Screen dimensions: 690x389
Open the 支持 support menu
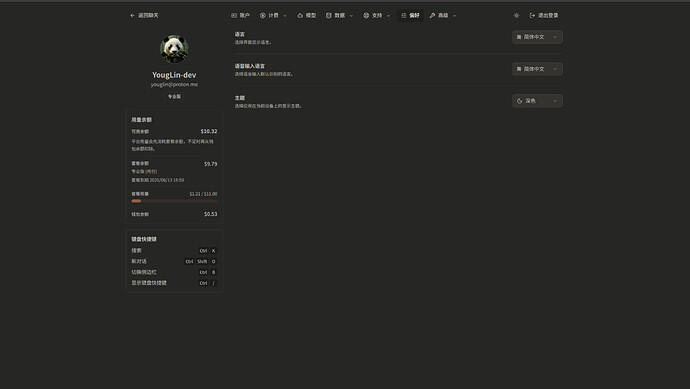click(x=377, y=15)
